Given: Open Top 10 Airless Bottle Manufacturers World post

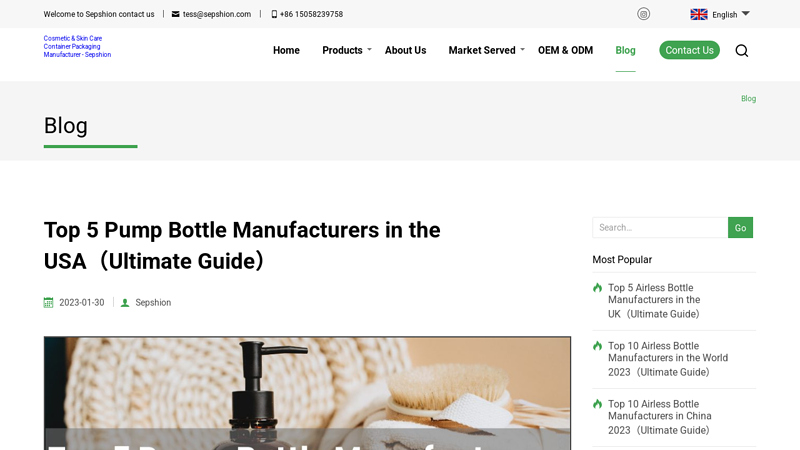Looking at the screenshot, I should (668, 359).
